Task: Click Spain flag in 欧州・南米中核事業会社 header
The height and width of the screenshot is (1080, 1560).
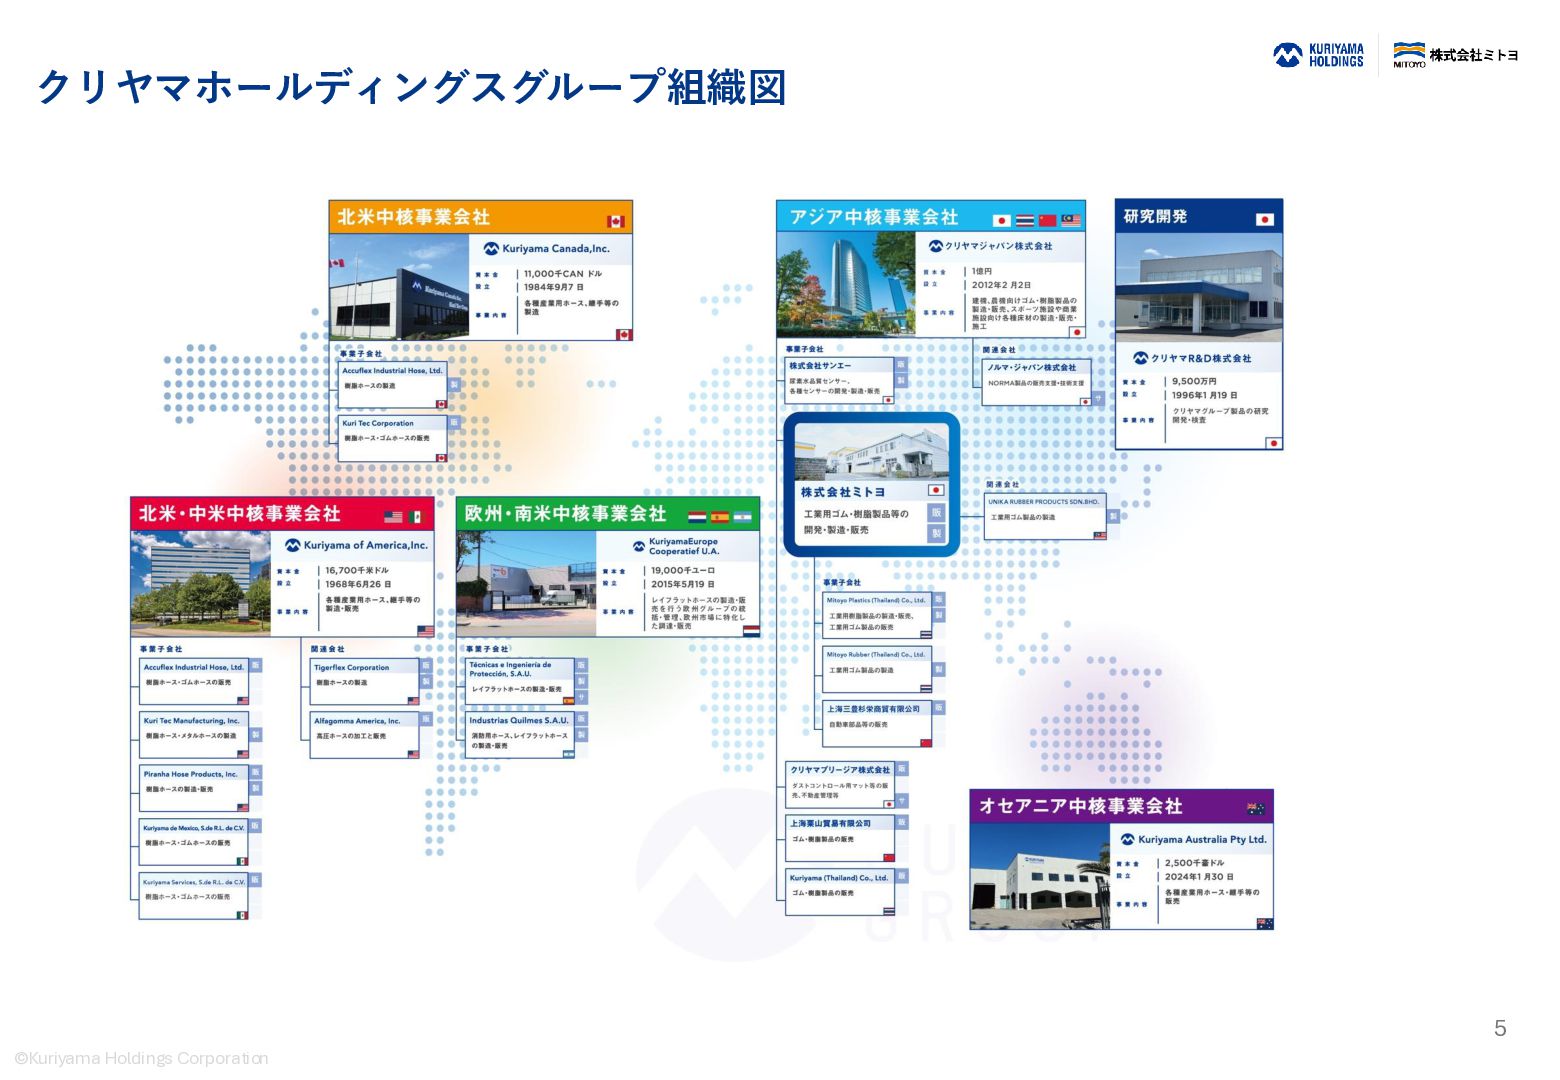Action: (x=720, y=517)
